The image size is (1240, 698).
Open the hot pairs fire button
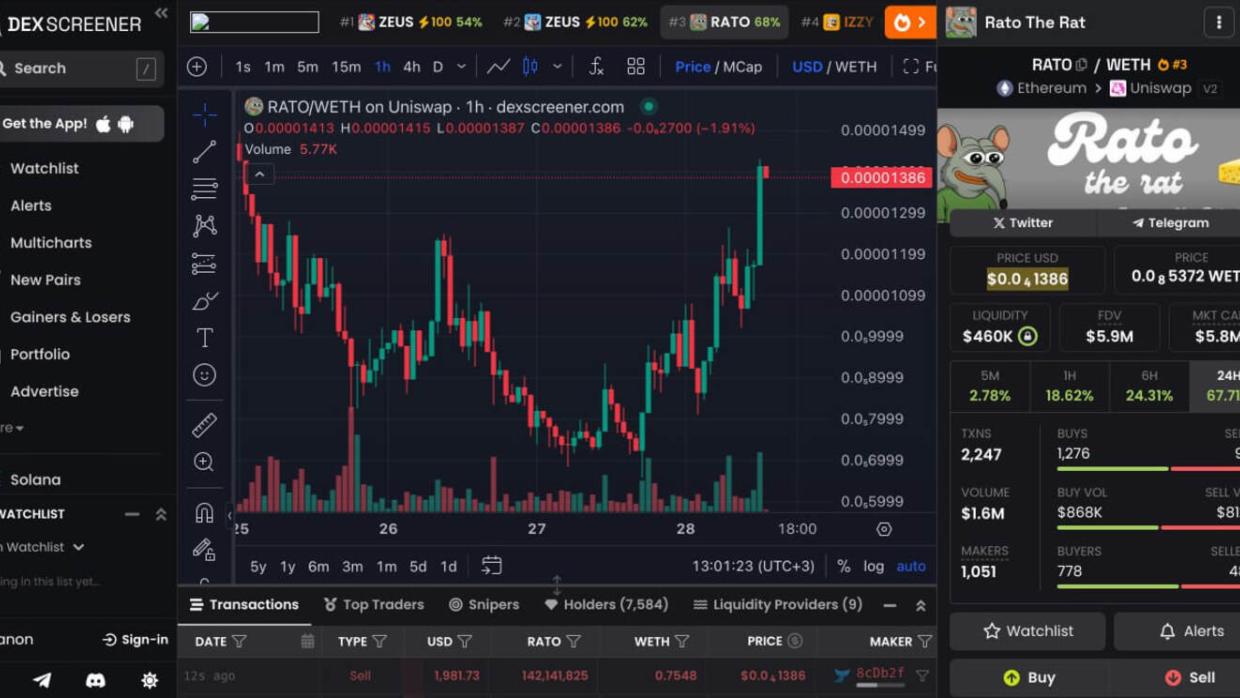click(x=910, y=22)
